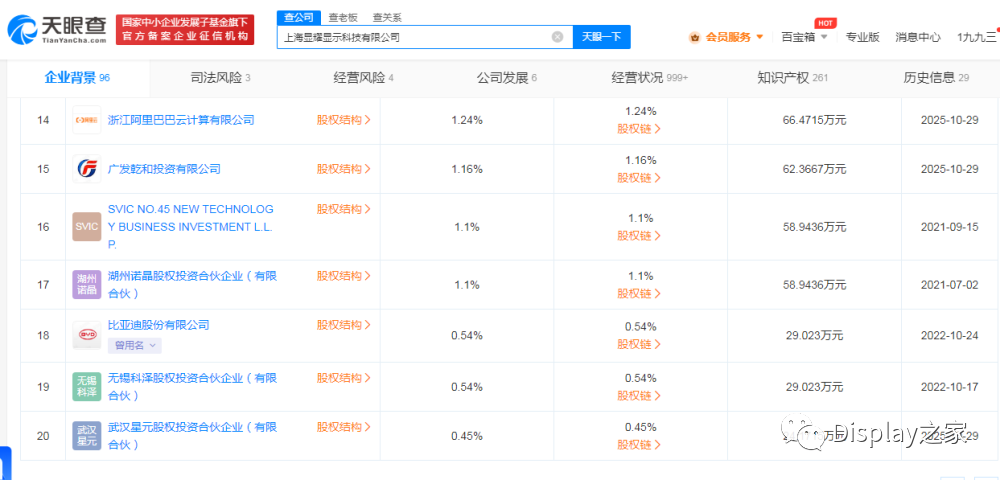1000x480 pixels.
Task: Click the BYD company logo
Action: 87,335
